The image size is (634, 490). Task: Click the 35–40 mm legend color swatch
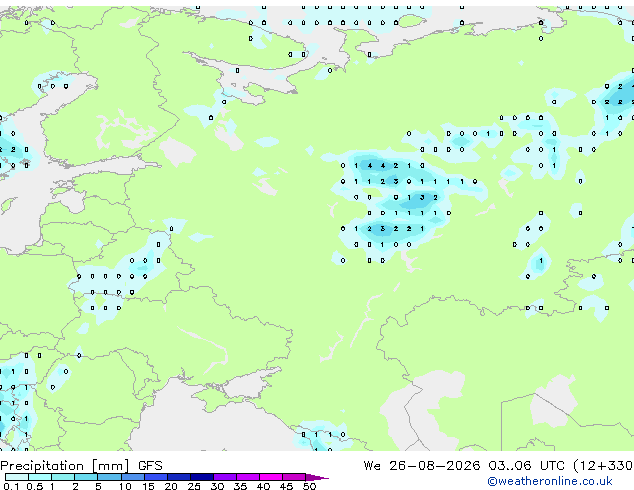point(247,477)
